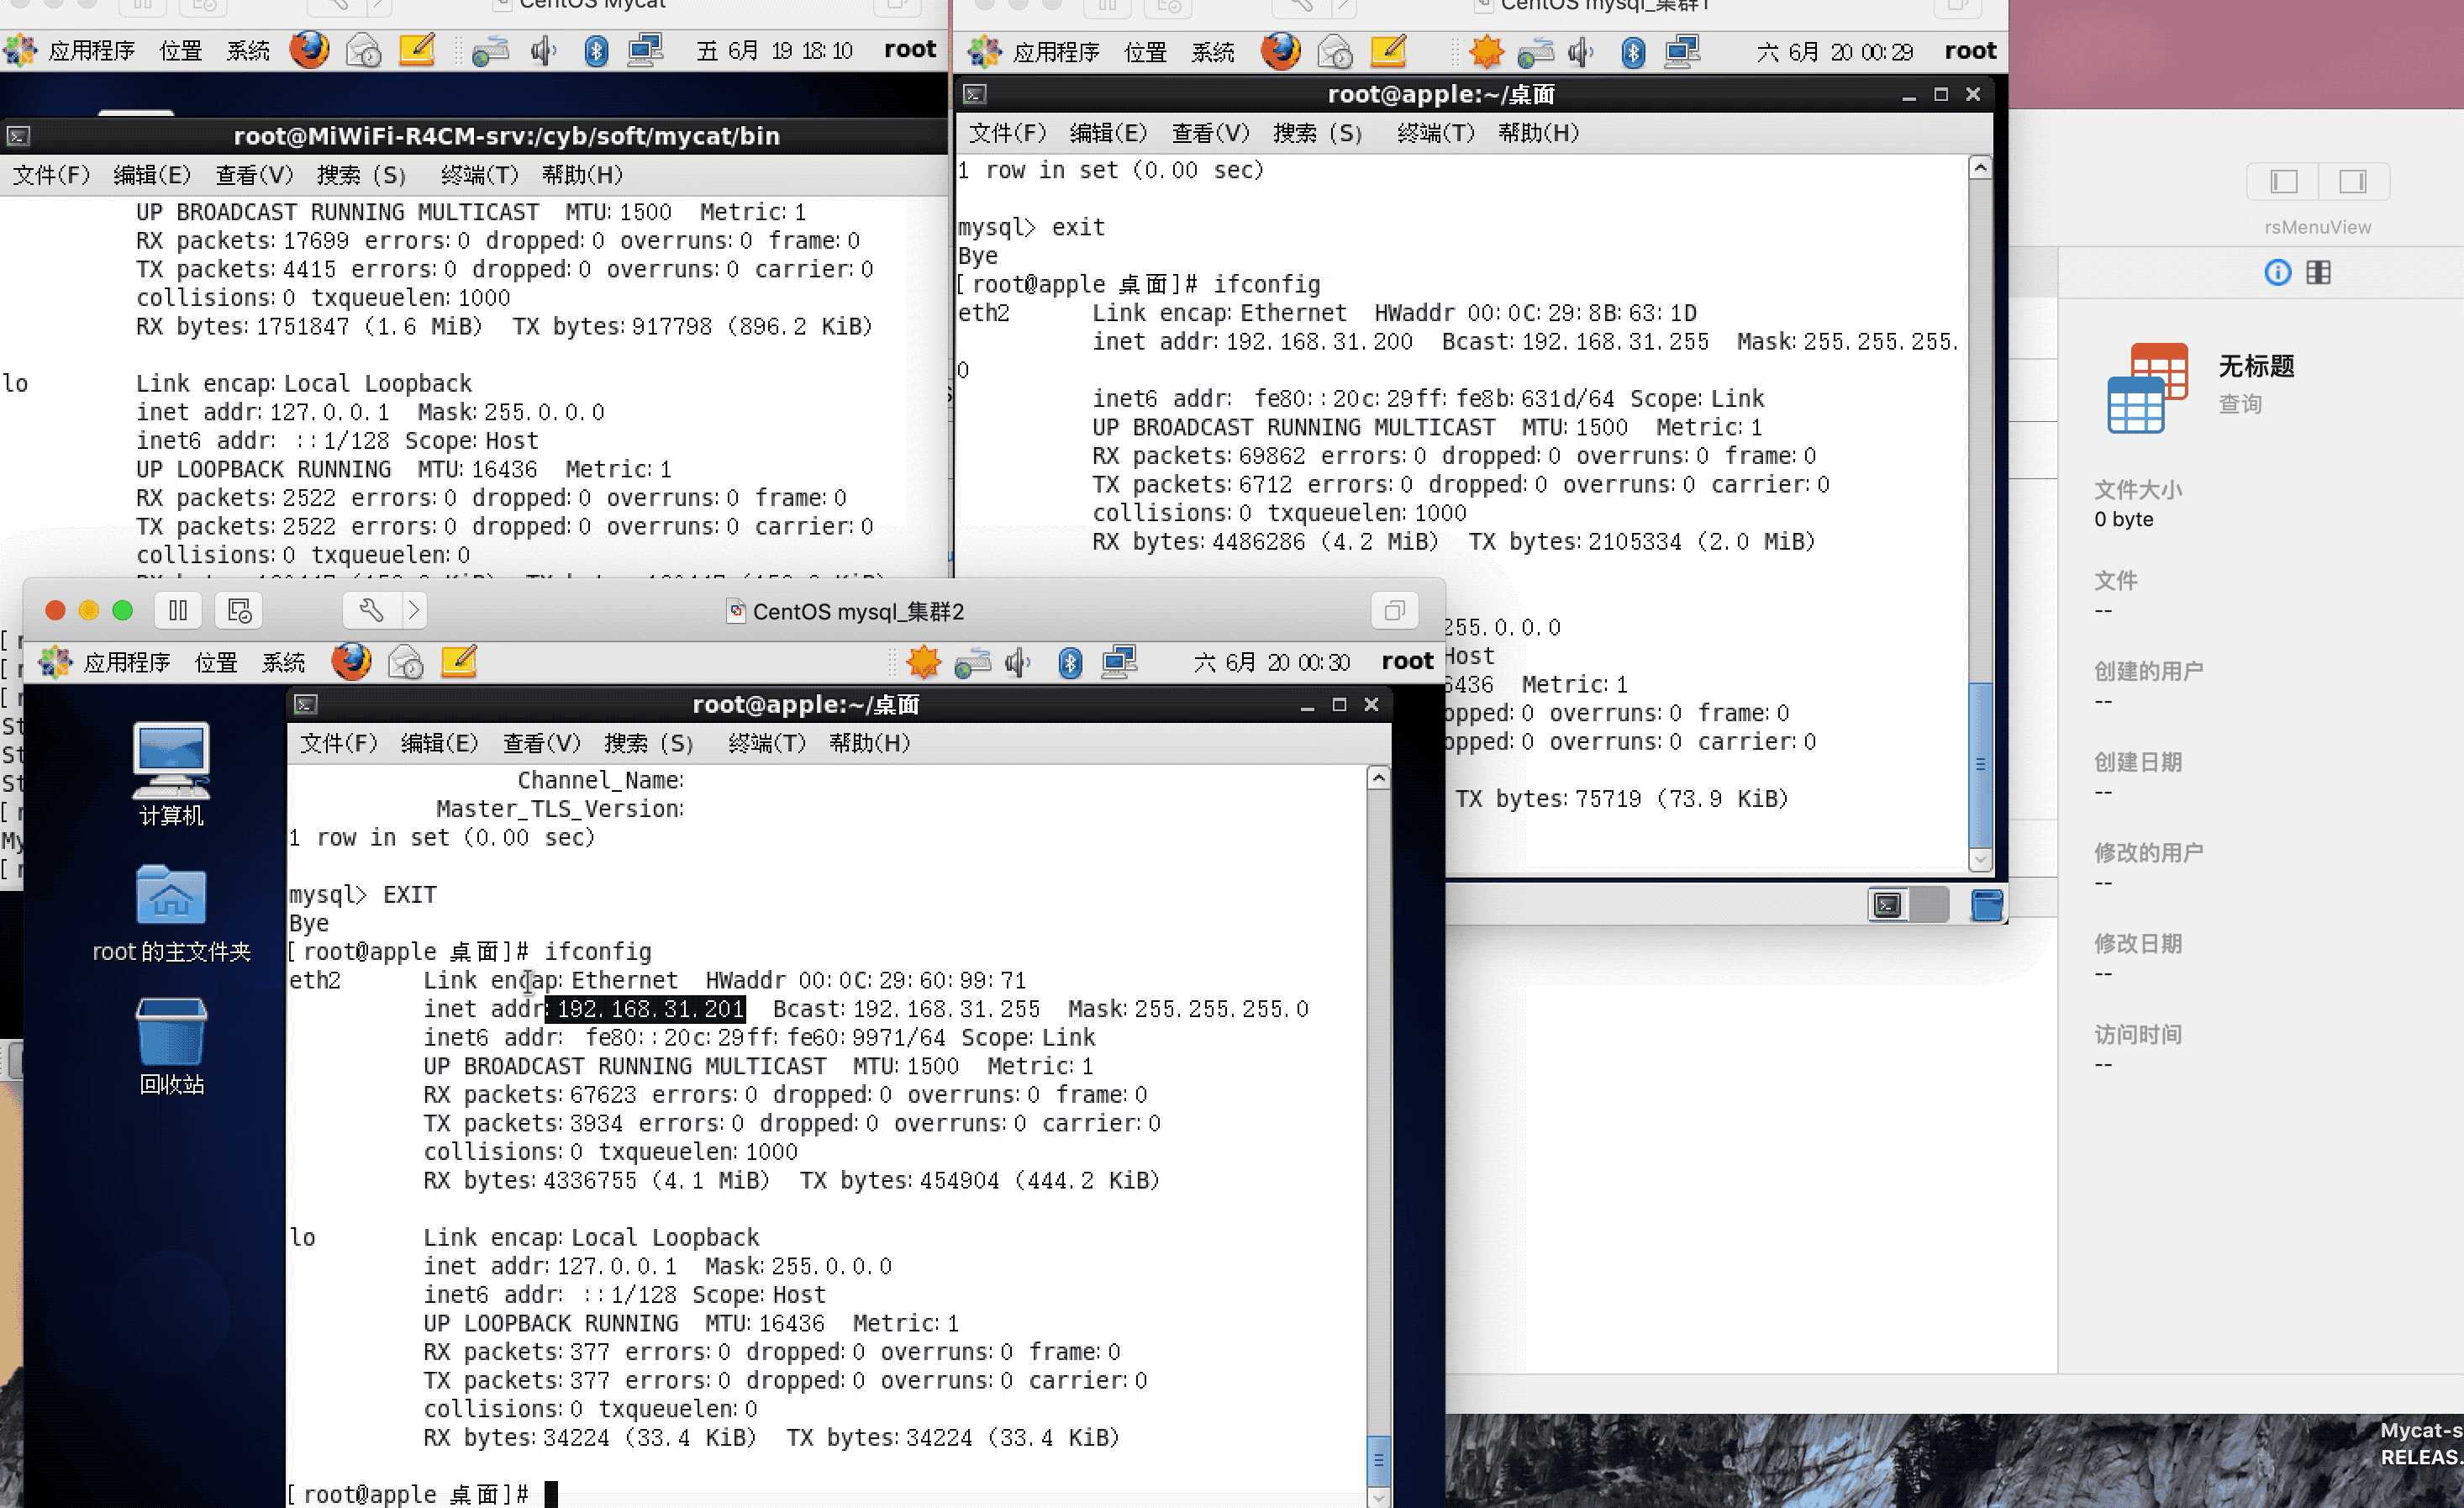Click the notes icon in the Mycat panel
This screenshot has width=2464, height=1508.
tap(417, 49)
